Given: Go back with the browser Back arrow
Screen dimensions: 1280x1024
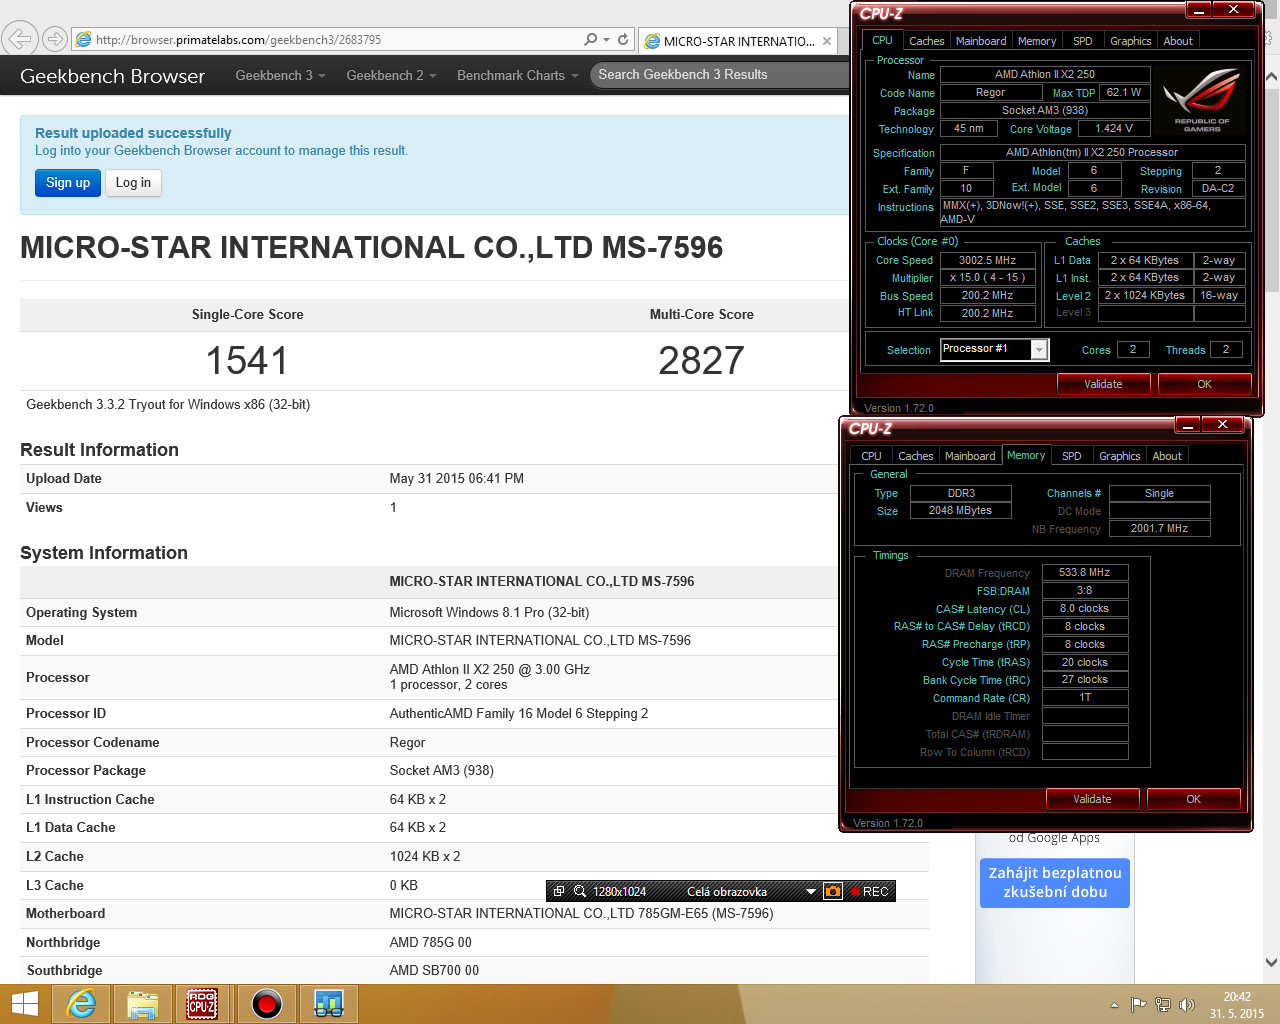Looking at the screenshot, I should tap(19, 39).
